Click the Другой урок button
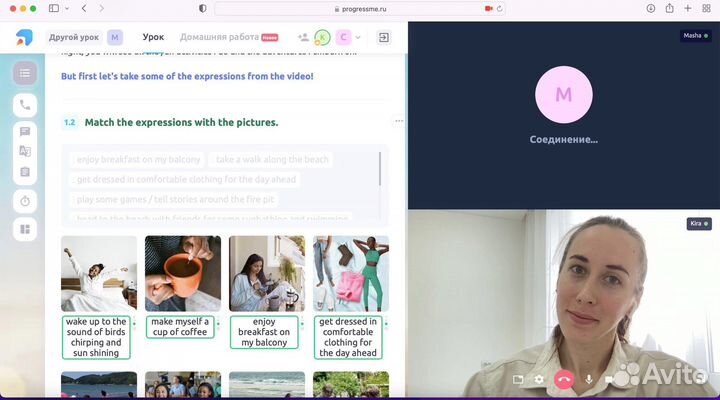The width and height of the screenshot is (720, 400). point(72,37)
